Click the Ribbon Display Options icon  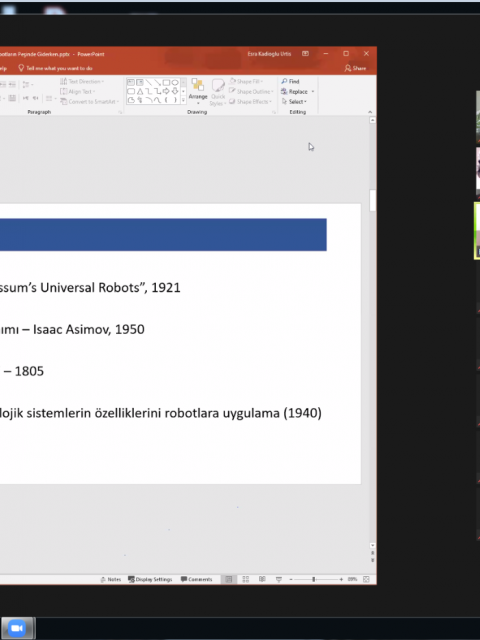click(305, 53)
